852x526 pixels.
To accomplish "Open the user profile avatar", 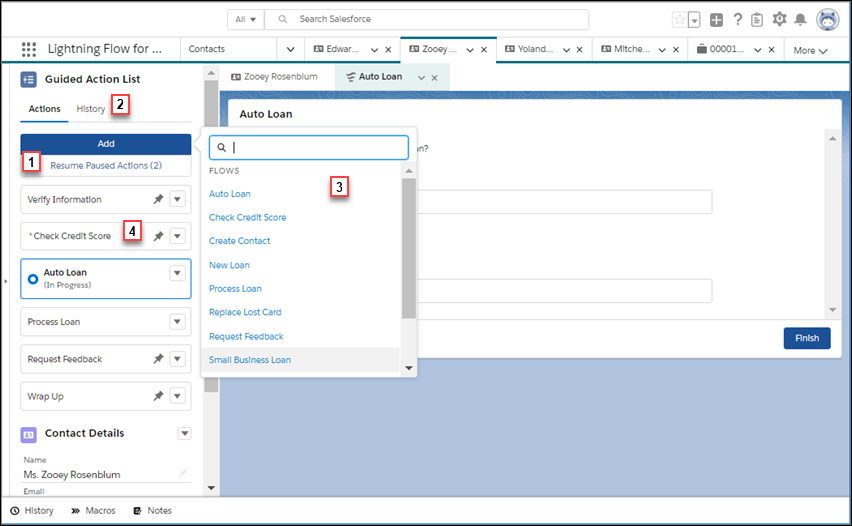I will tap(827, 20).
